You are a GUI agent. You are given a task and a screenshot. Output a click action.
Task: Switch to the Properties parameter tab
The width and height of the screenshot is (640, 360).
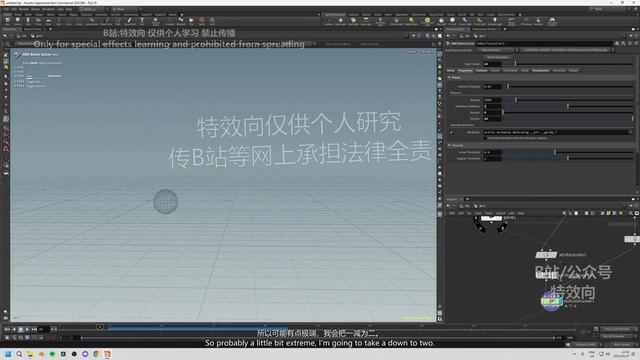coord(465,71)
